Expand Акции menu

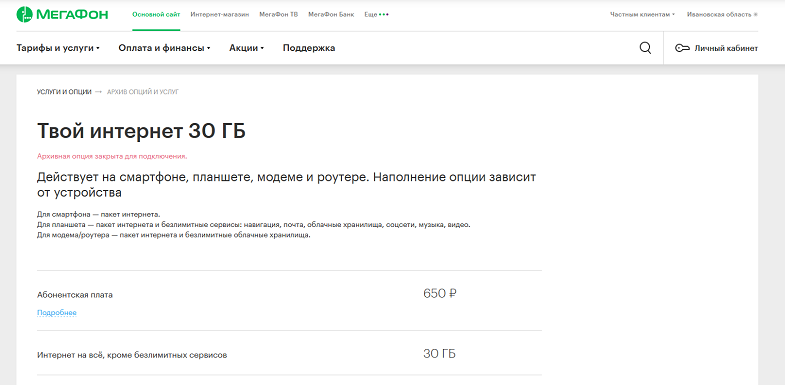pos(246,48)
